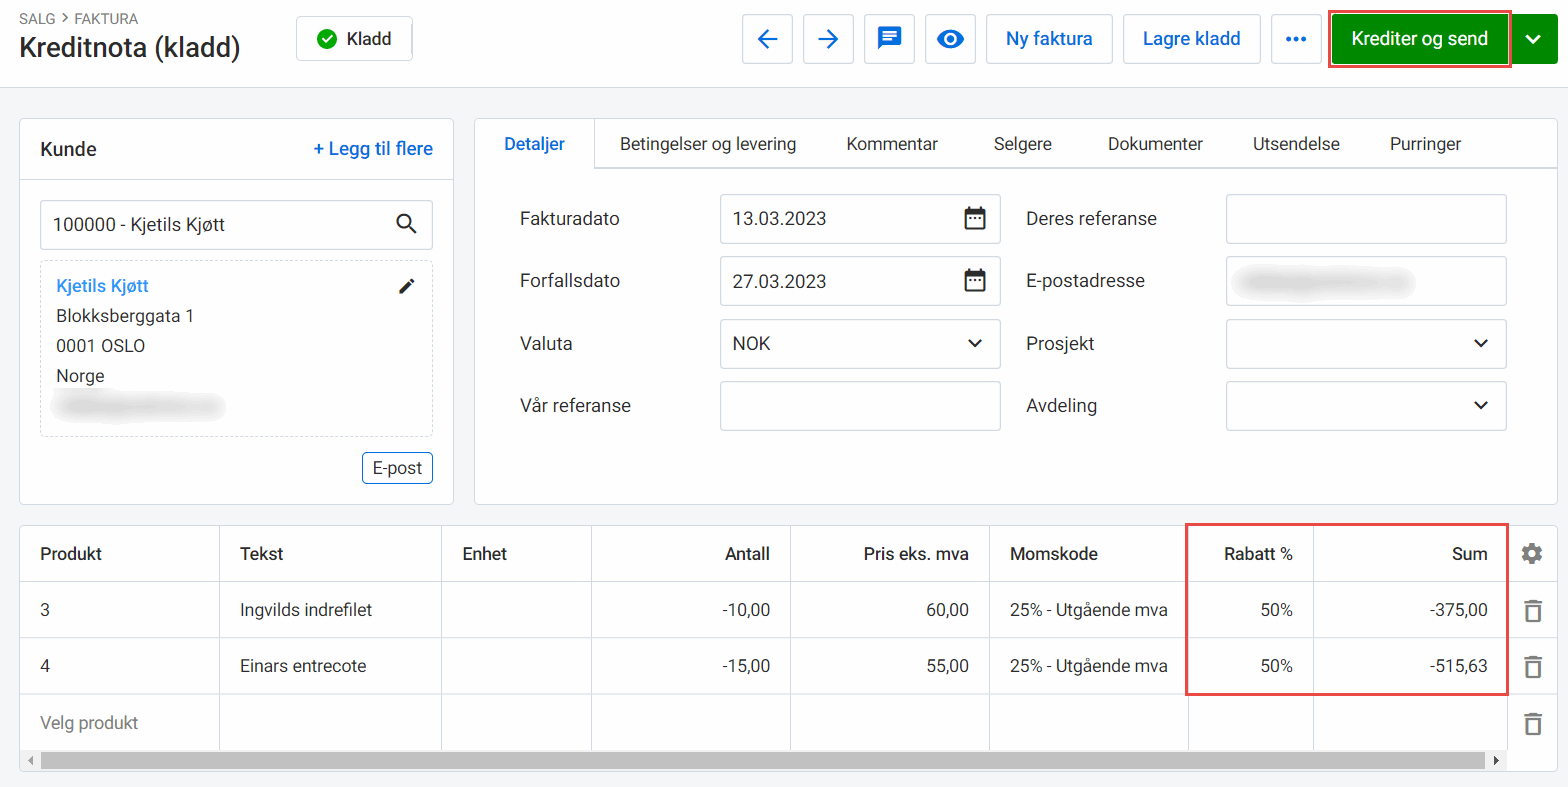This screenshot has width=1568, height=787.
Task: Click scrollbar right arrow under the table
Action: (x=1497, y=761)
